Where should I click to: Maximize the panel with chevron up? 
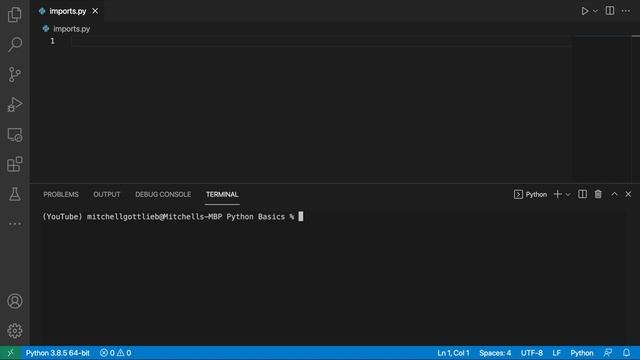tap(614, 194)
